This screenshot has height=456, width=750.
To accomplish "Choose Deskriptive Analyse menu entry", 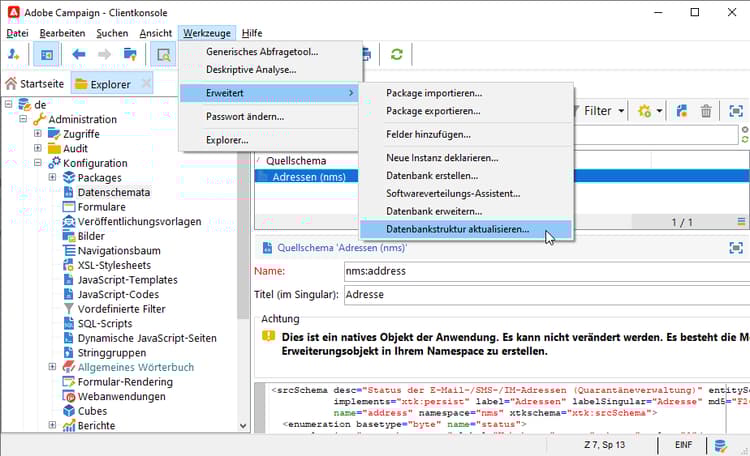I will pos(270,70).
